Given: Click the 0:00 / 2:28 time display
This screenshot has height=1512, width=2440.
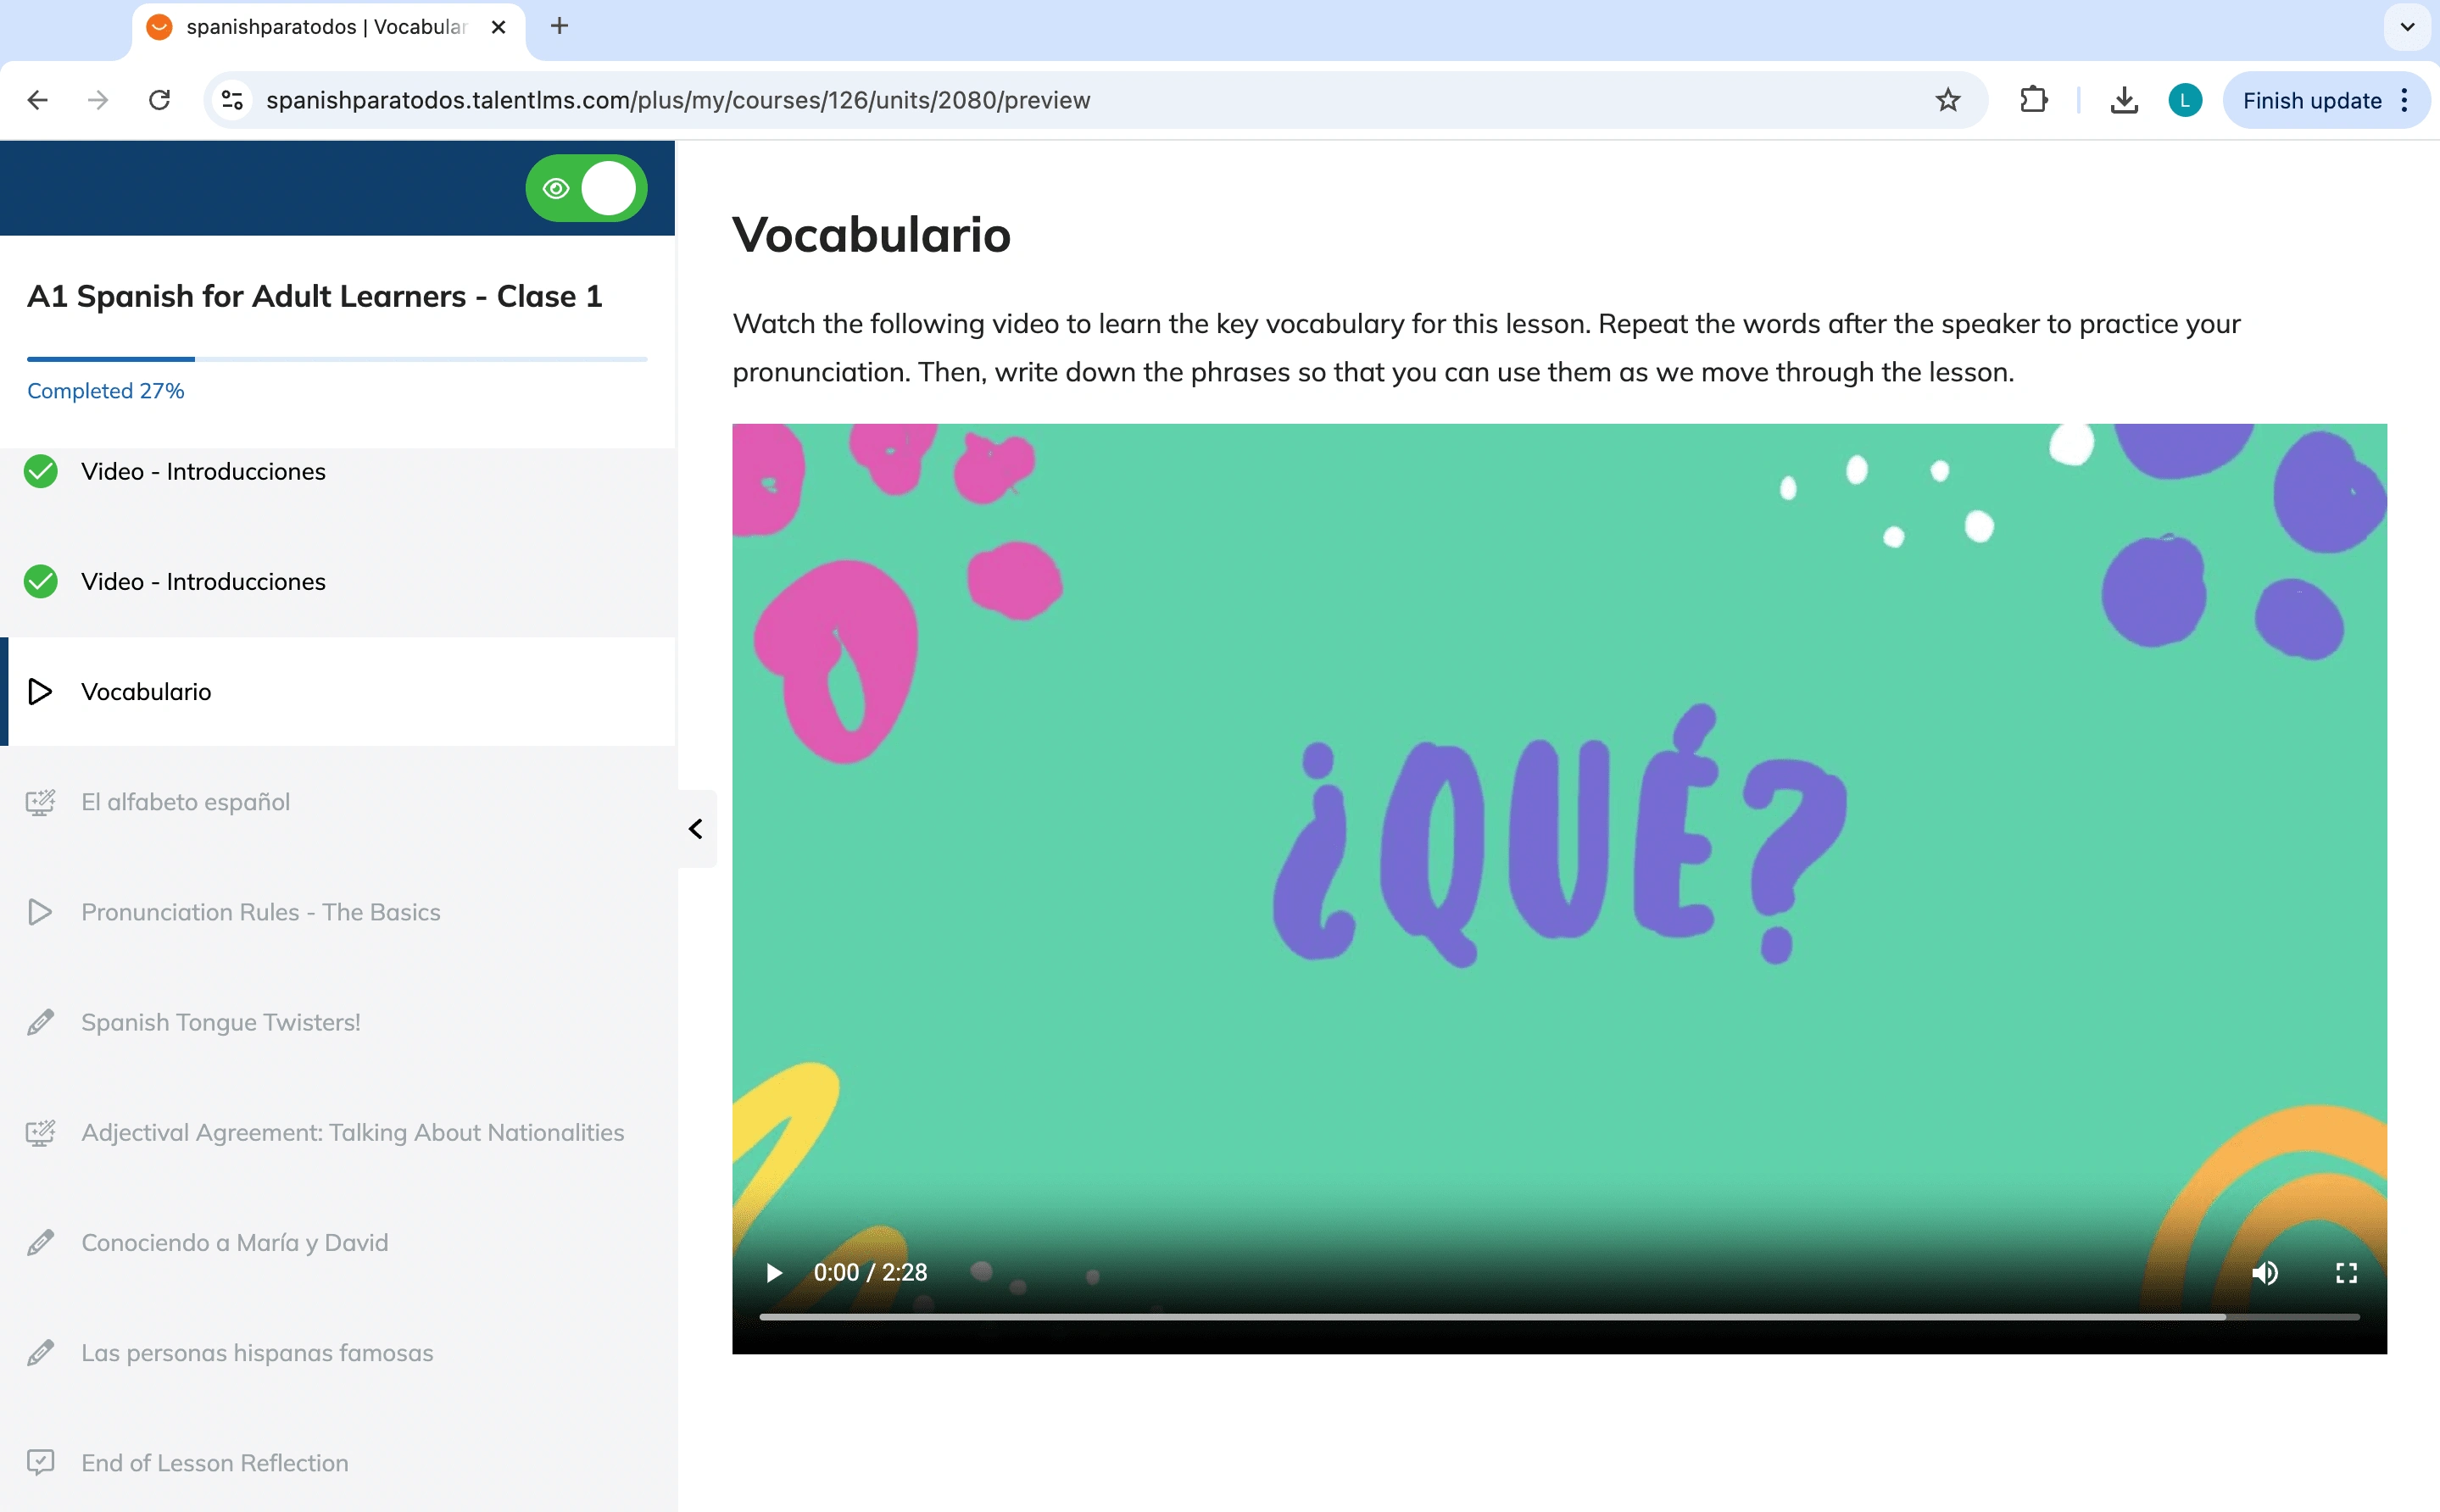Looking at the screenshot, I should click(870, 1272).
